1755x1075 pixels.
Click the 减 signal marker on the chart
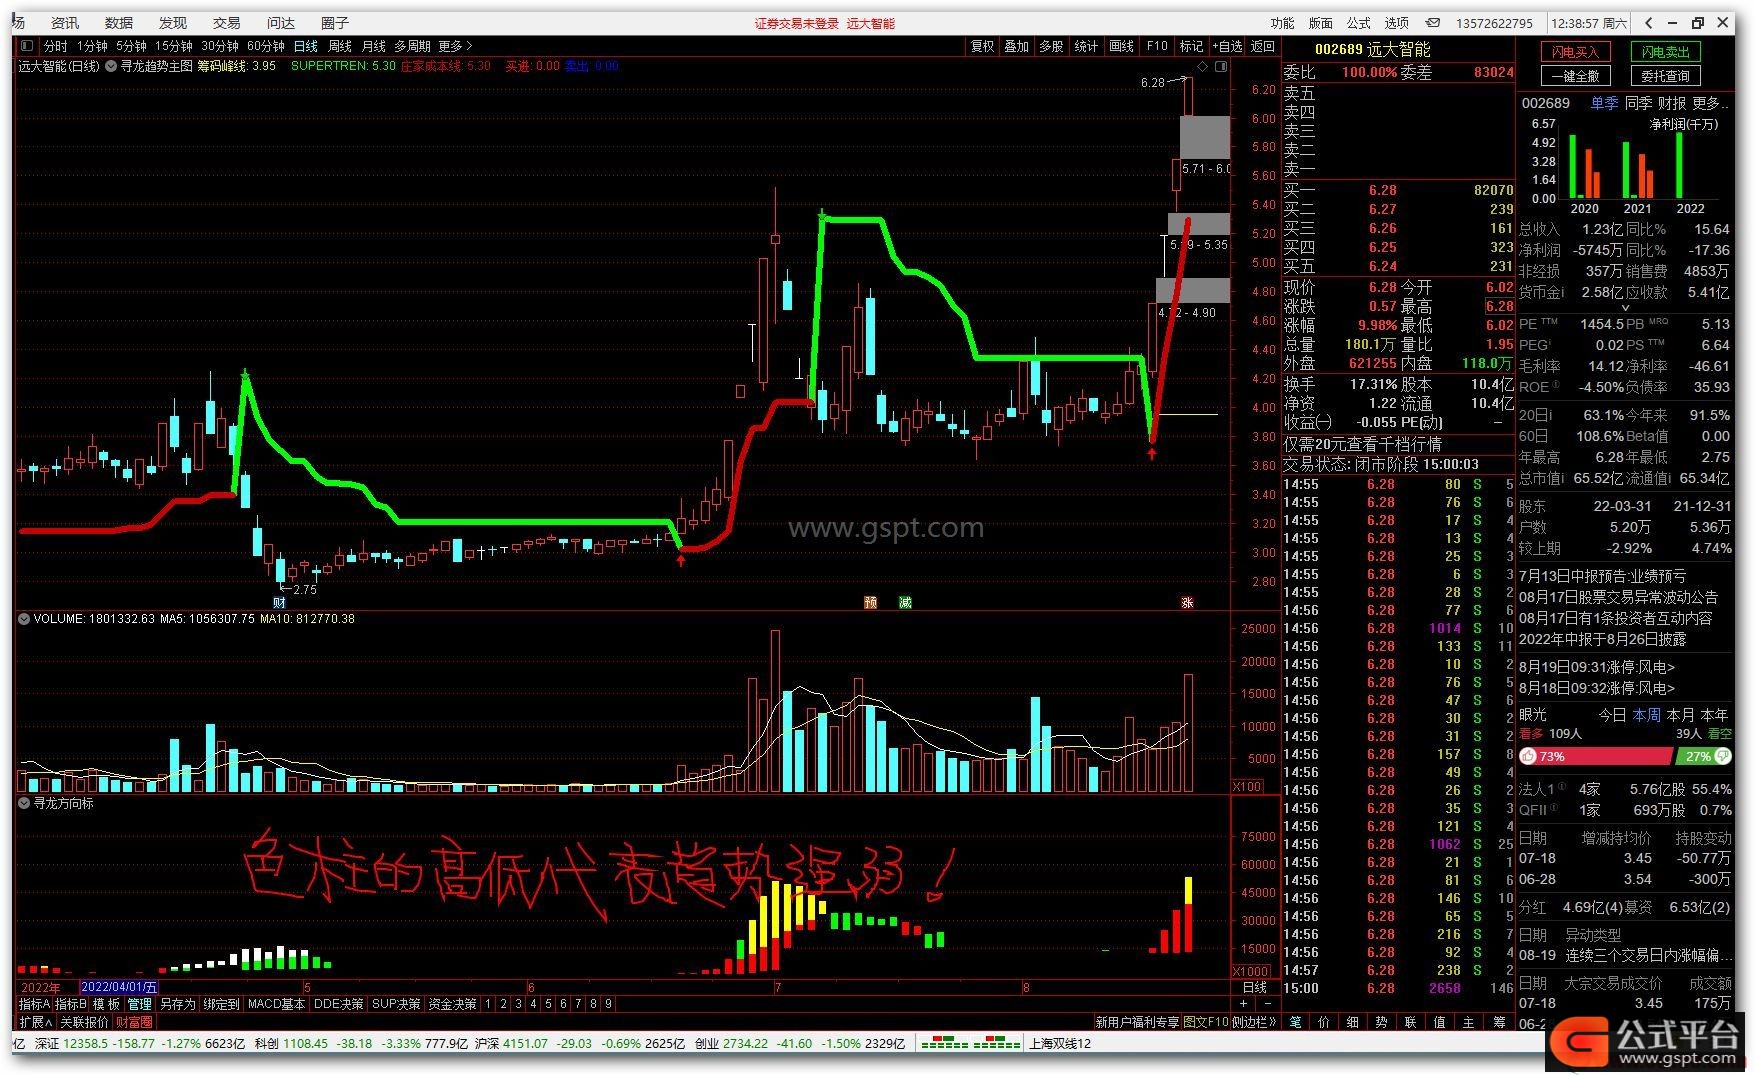pos(905,602)
